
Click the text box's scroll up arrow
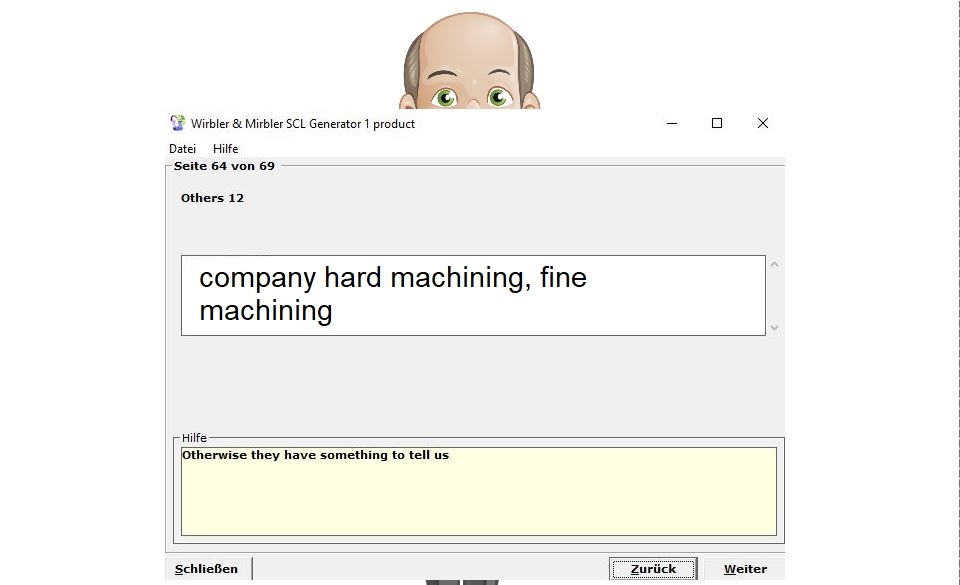774,265
